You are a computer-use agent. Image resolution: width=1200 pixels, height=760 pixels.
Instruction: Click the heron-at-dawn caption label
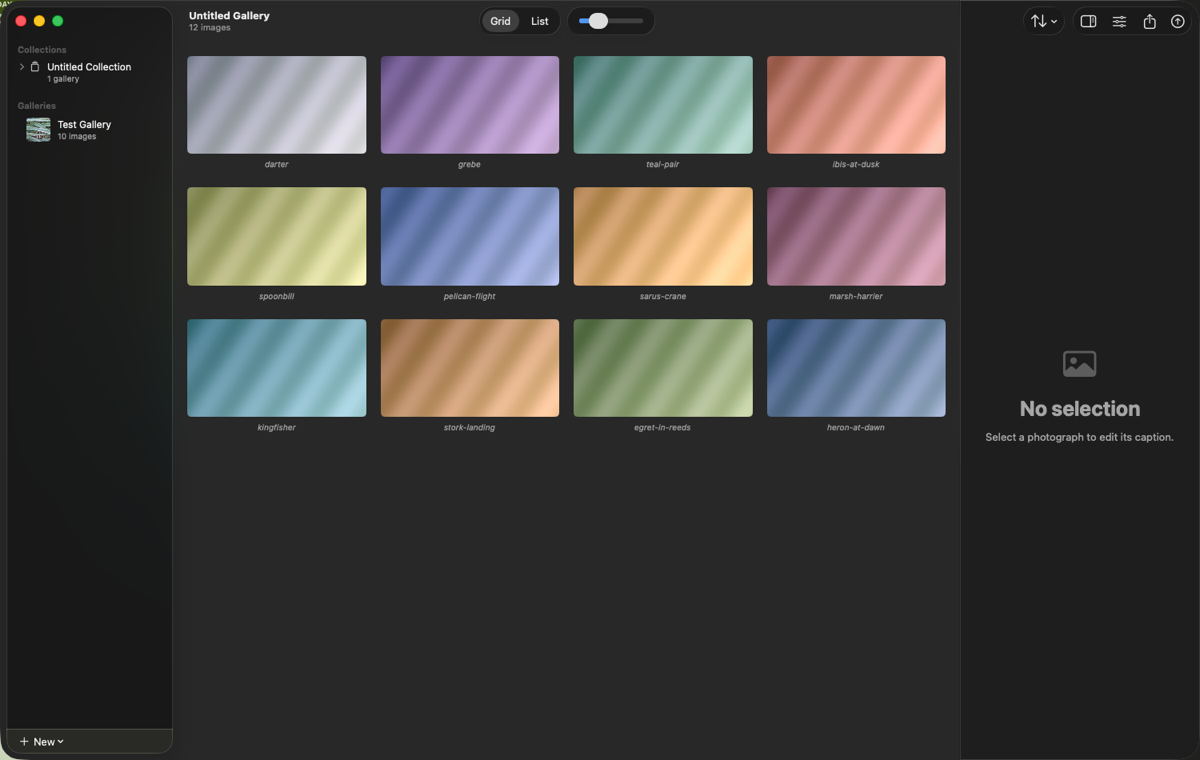(x=856, y=428)
